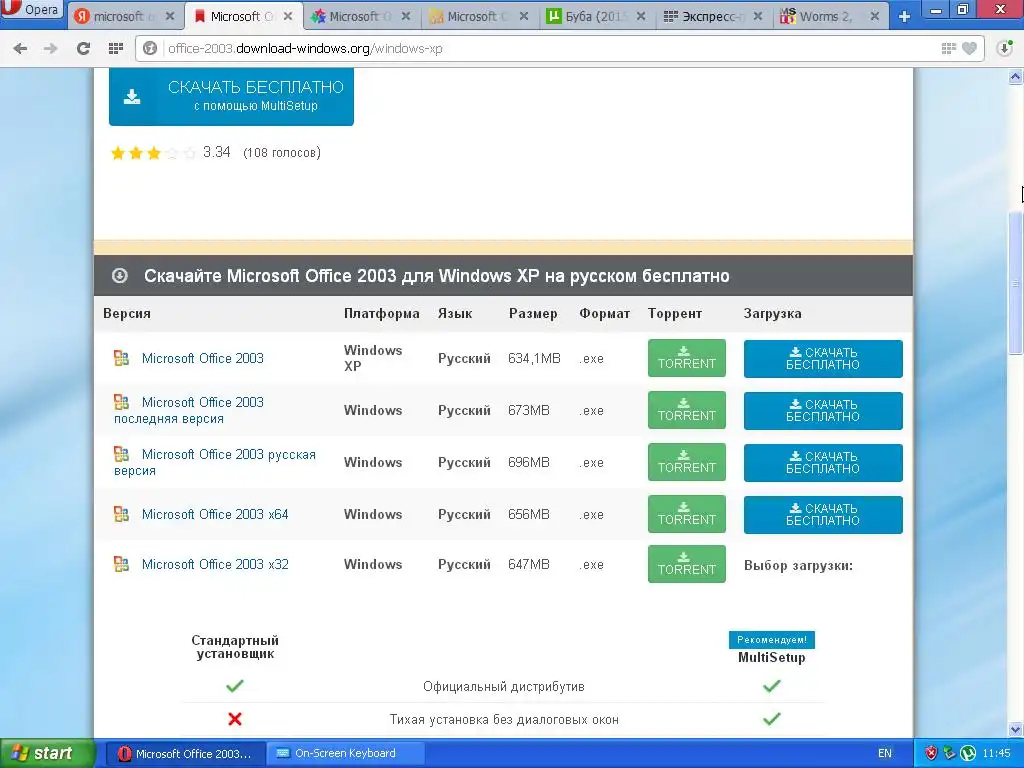Click the Загрузка column header
The image size is (1024, 768).
[773, 313]
